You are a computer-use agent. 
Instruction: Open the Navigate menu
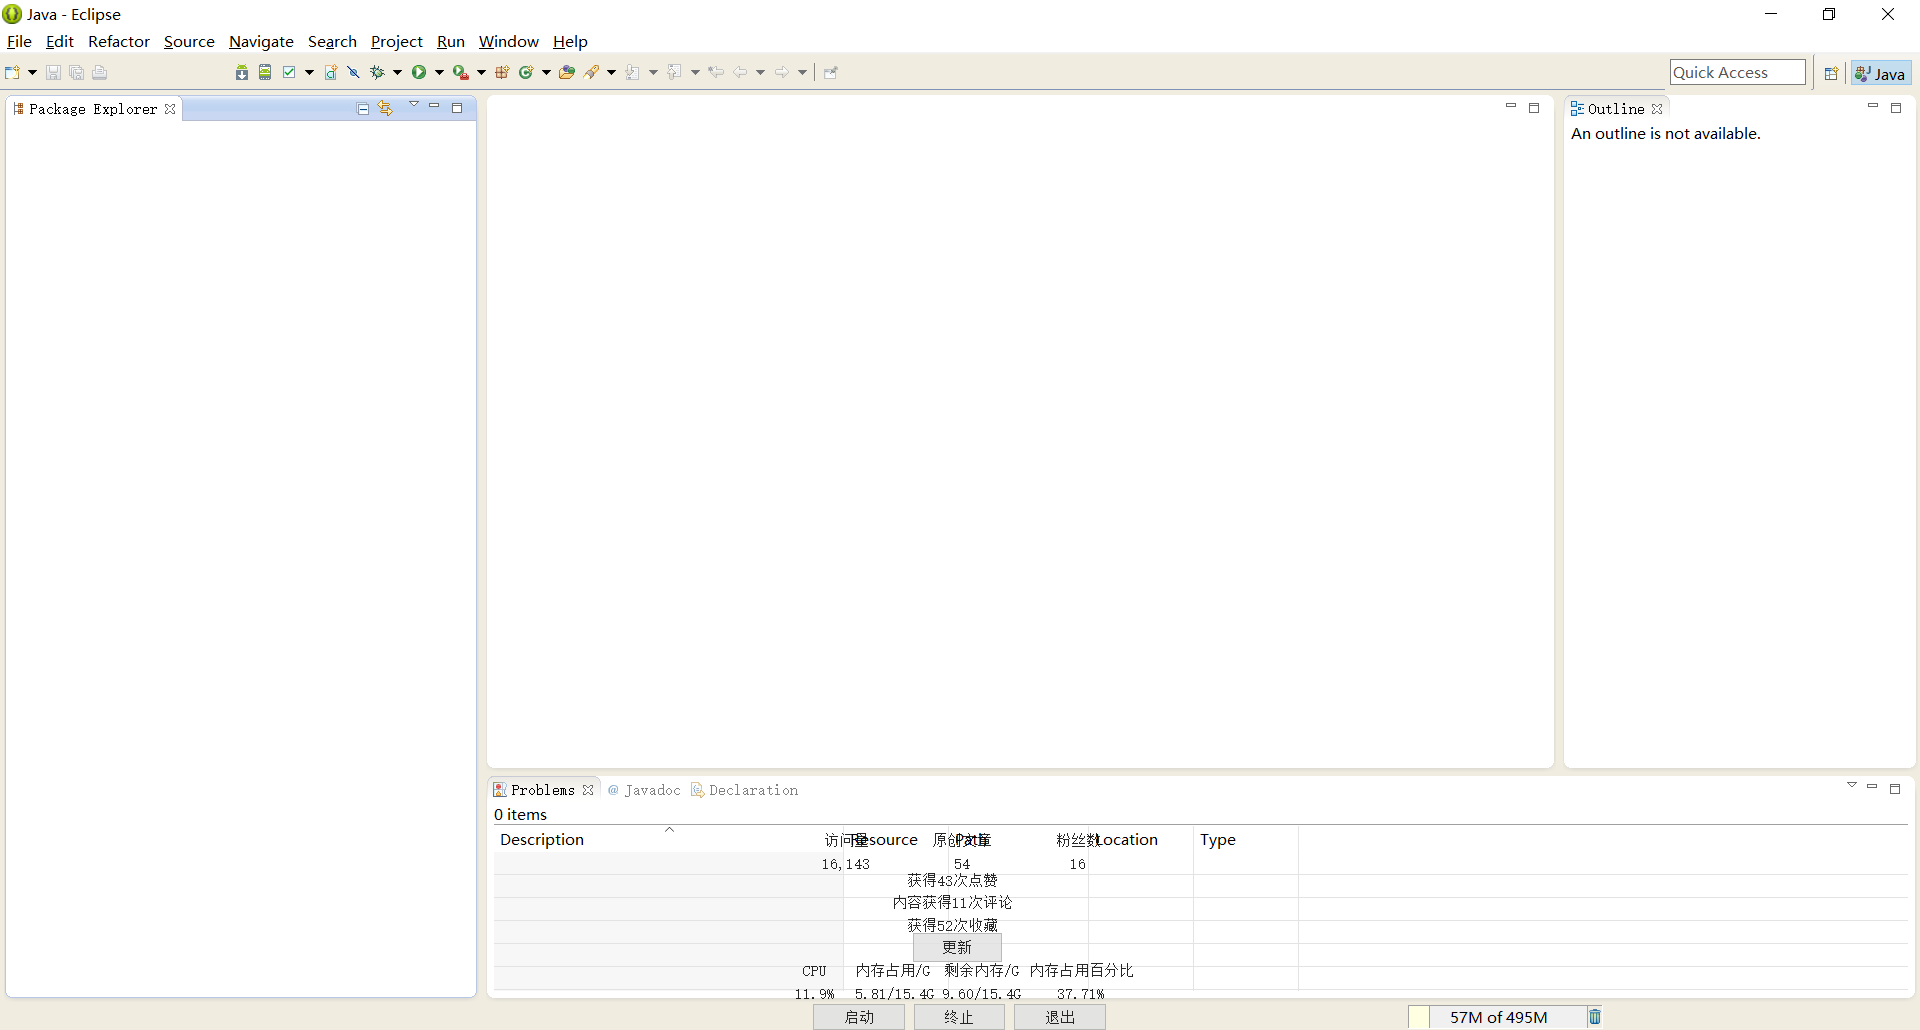tap(261, 41)
